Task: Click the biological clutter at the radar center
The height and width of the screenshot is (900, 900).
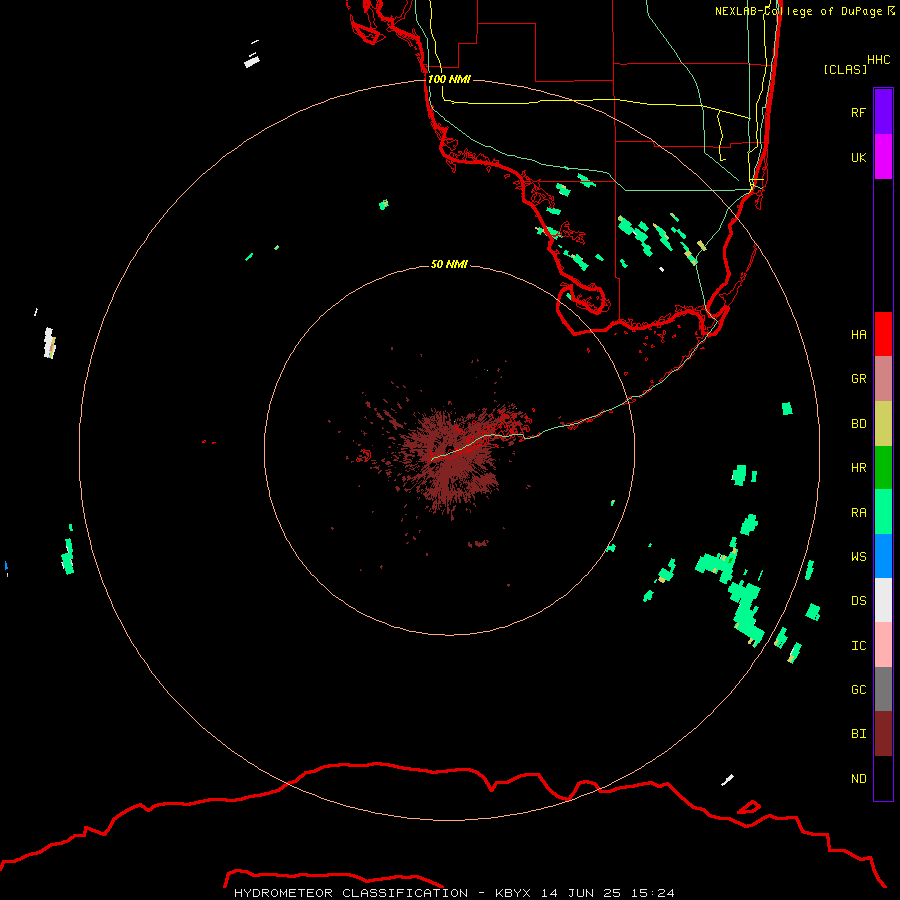Action: point(451,456)
